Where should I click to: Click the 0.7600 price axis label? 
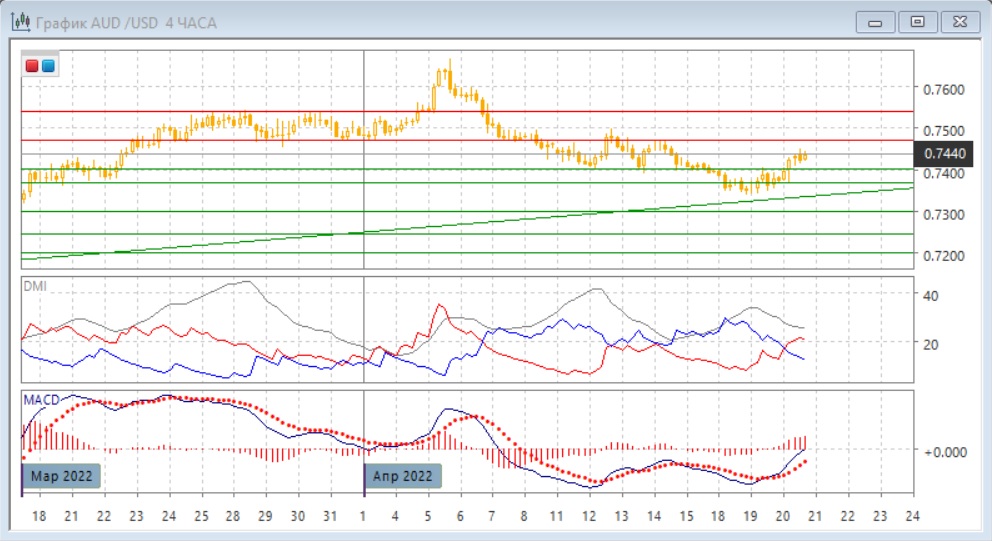tap(944, 90)
